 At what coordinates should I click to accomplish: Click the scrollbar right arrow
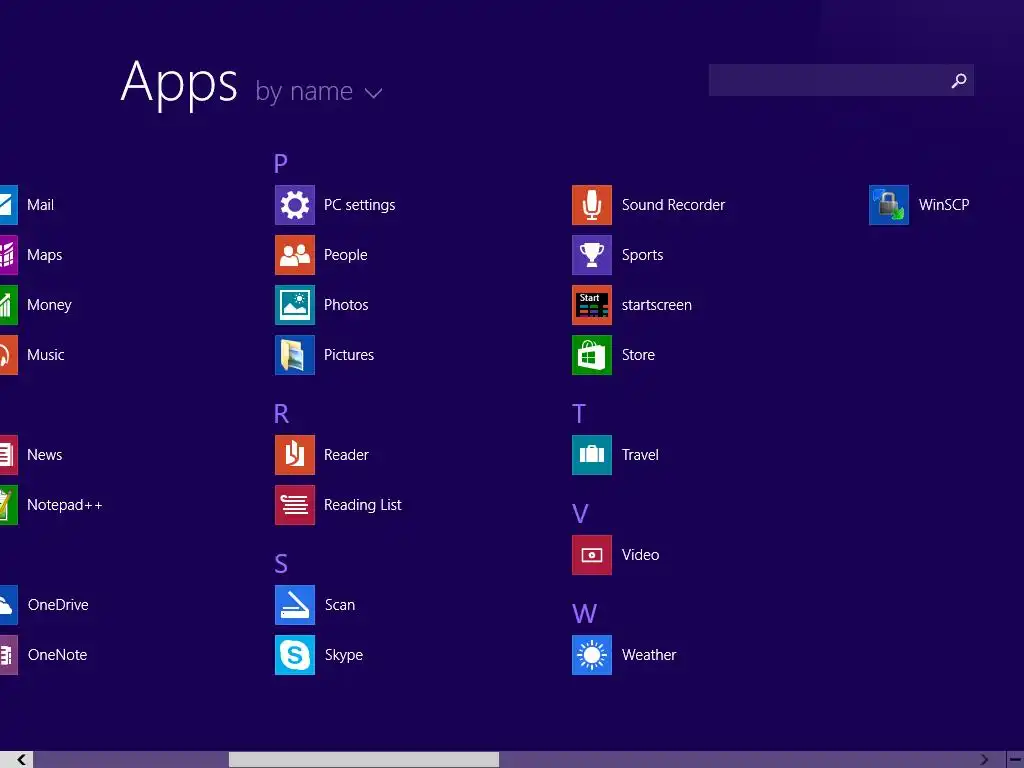click(984, 760)
